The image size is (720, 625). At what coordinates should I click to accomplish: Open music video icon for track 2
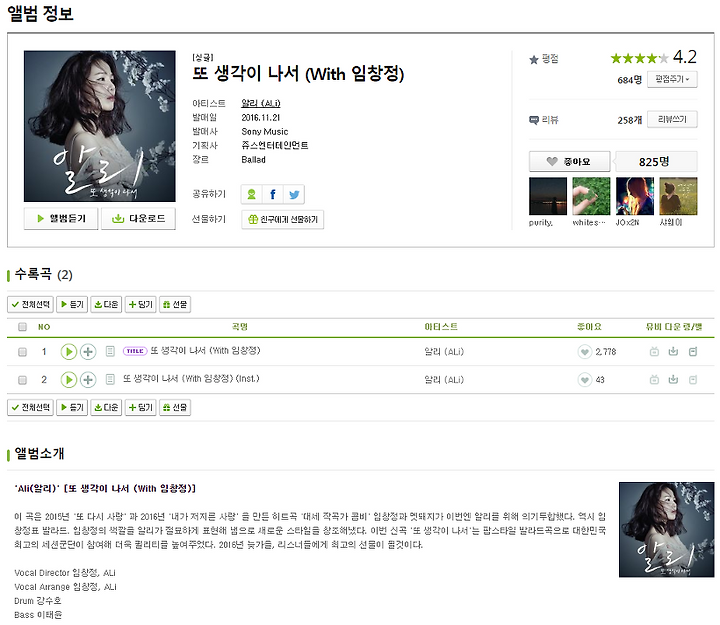(x=654, y=380)
